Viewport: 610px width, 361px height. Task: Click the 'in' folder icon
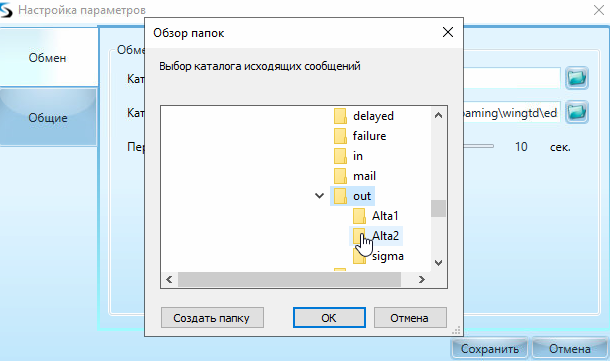[x=340, y=156]
